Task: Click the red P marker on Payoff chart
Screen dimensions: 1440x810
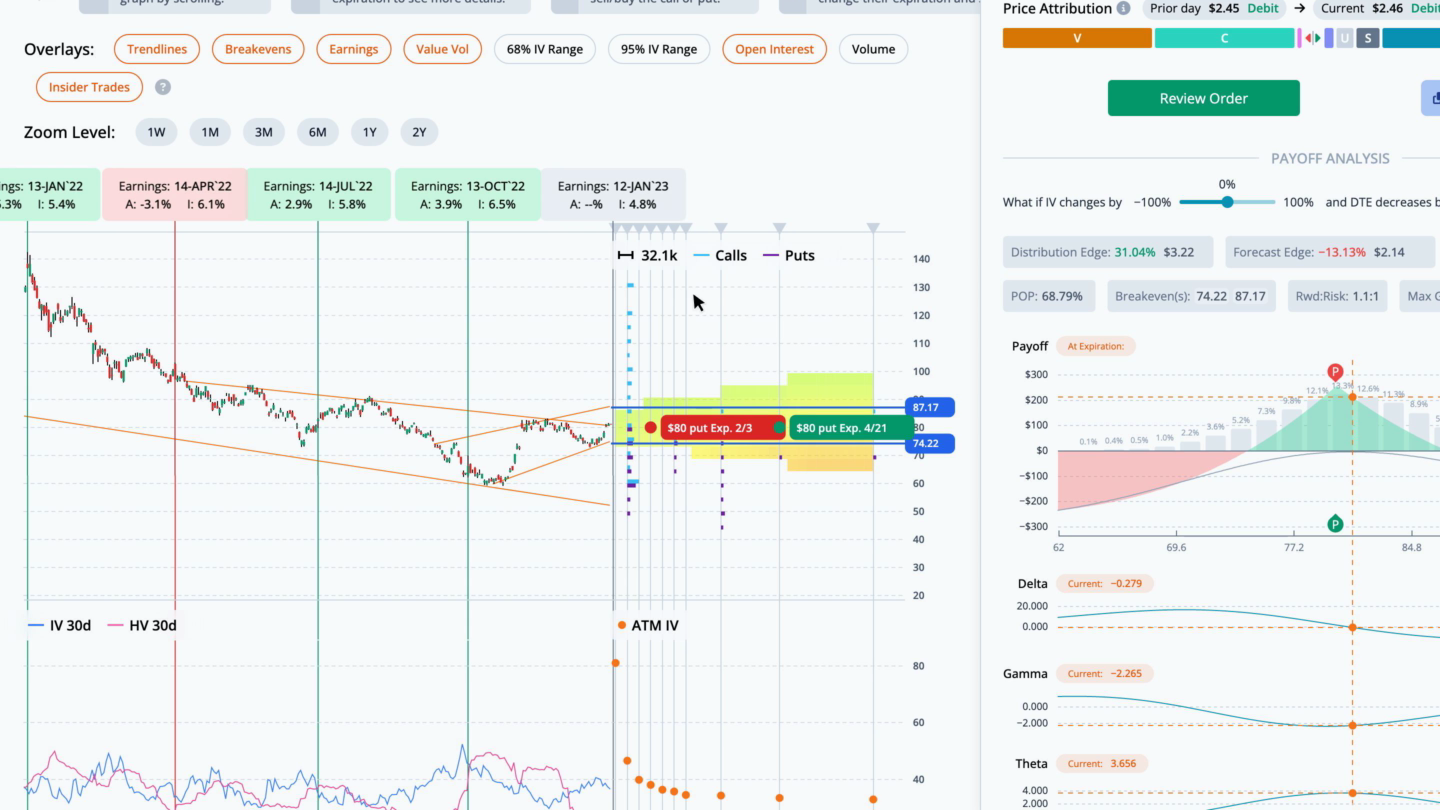Action: pyautogui.click(x=1335, y=372)
